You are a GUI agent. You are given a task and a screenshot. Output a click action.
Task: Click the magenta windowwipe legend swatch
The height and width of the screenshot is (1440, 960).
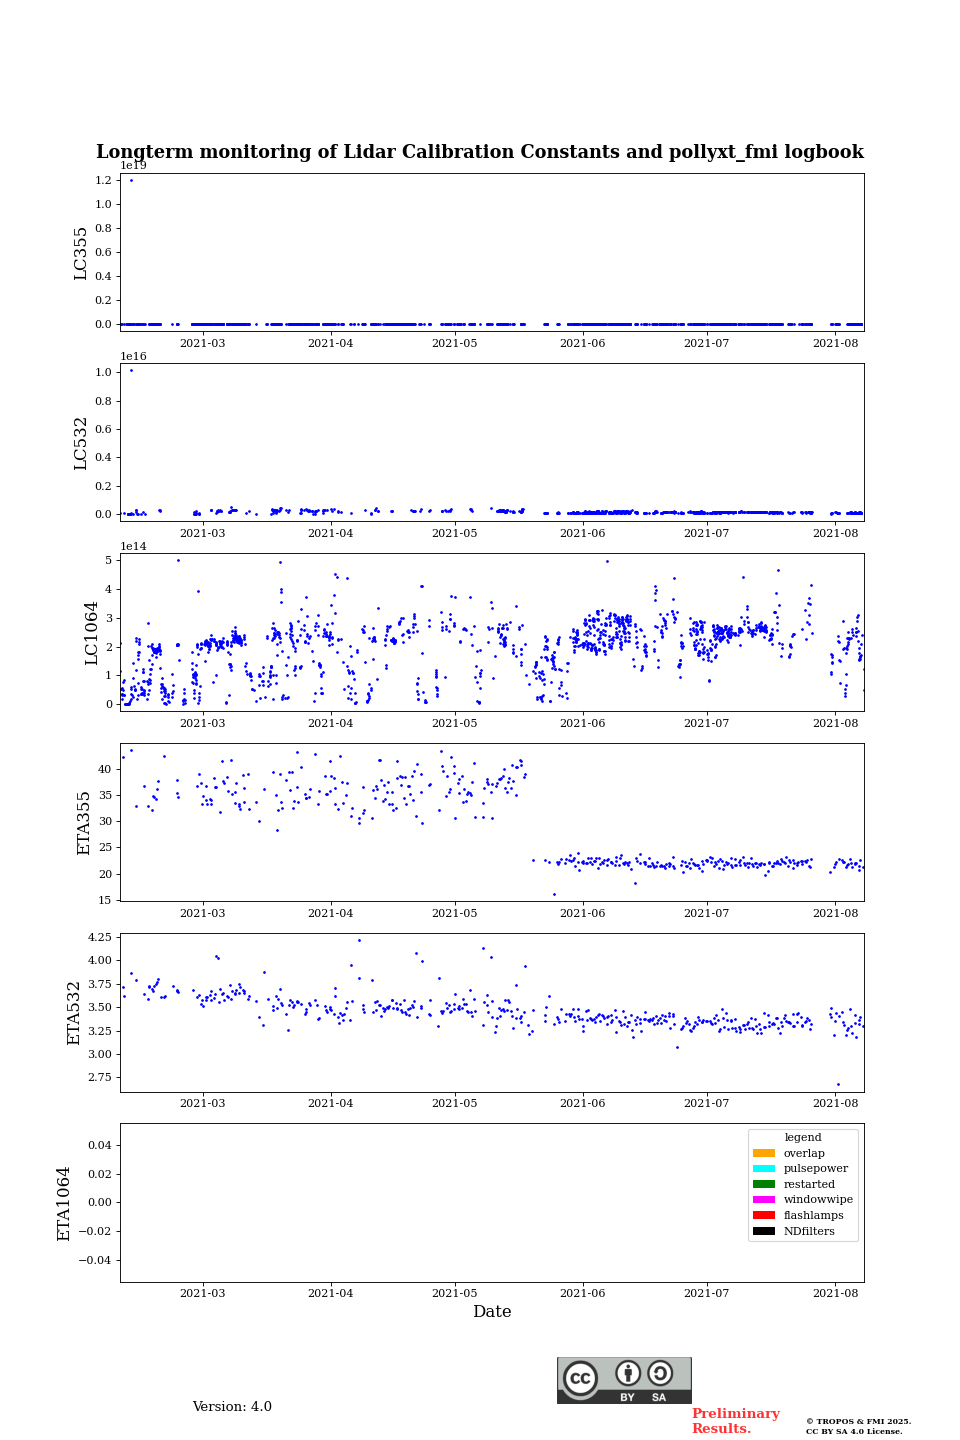pyautogui.click(x=764, y=1200)
